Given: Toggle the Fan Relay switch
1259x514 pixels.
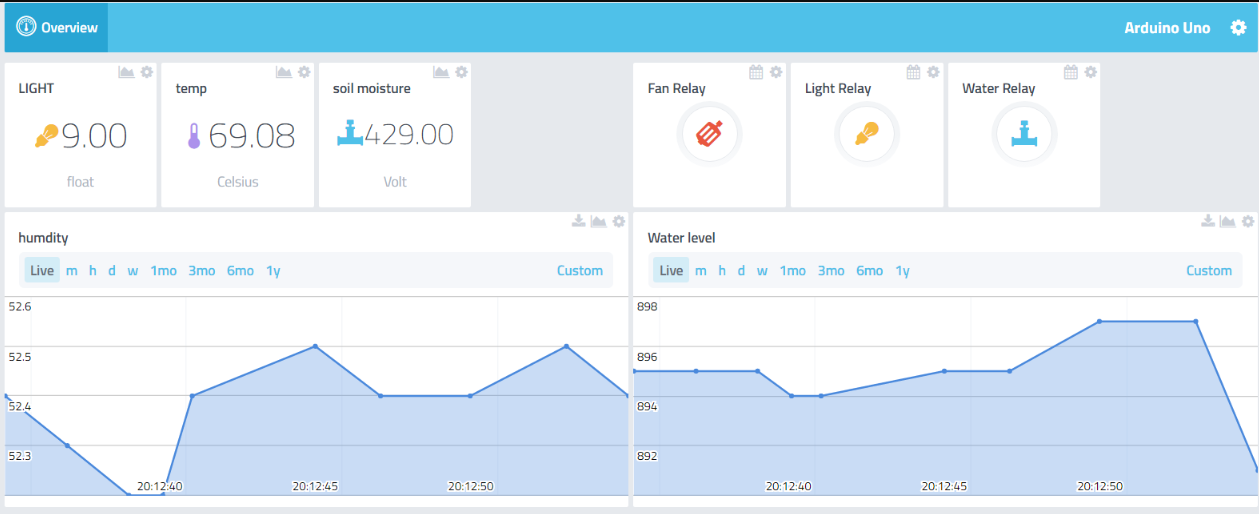Looking at the screenshot, I should pos(709,133).
